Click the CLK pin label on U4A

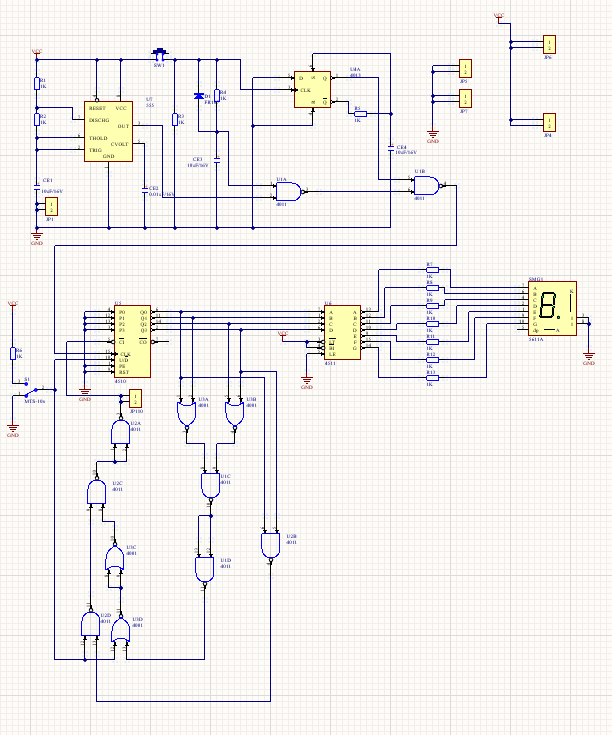tap(306, 90)
